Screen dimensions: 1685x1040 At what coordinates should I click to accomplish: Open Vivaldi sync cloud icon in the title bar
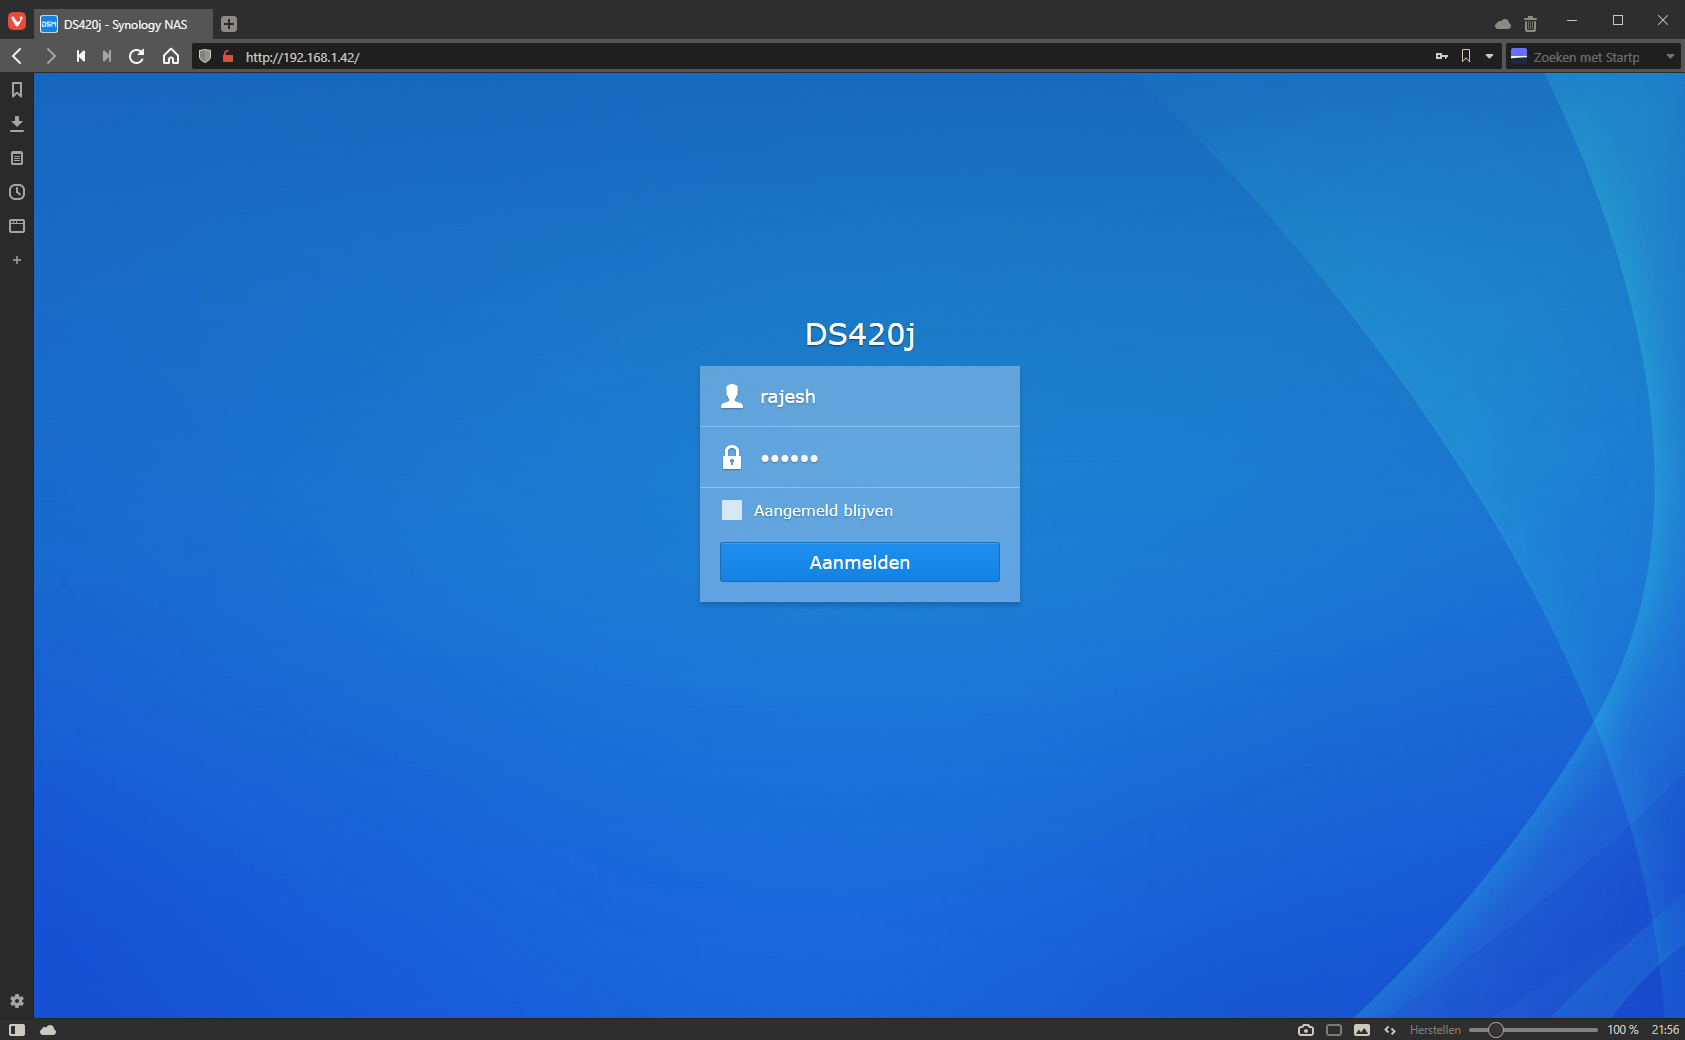point(1503,23)
